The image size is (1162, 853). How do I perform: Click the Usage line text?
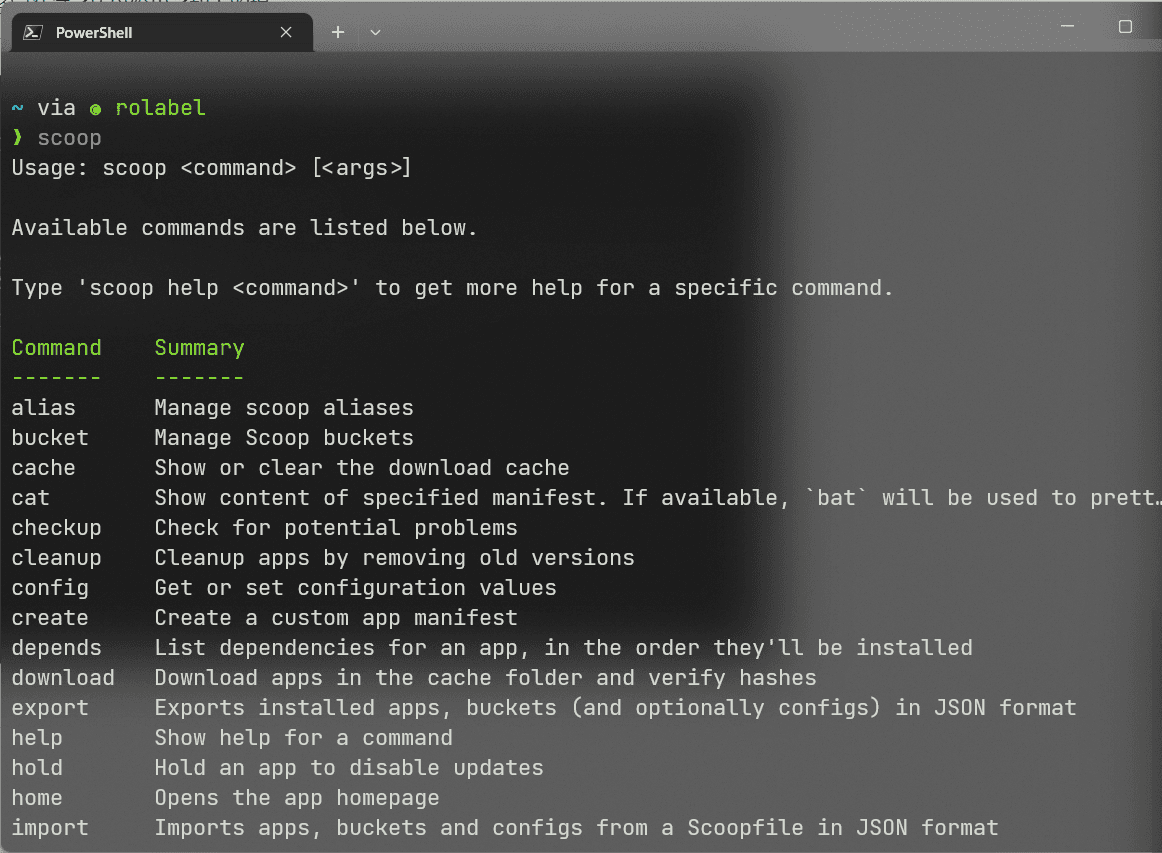tap(211, 168)
